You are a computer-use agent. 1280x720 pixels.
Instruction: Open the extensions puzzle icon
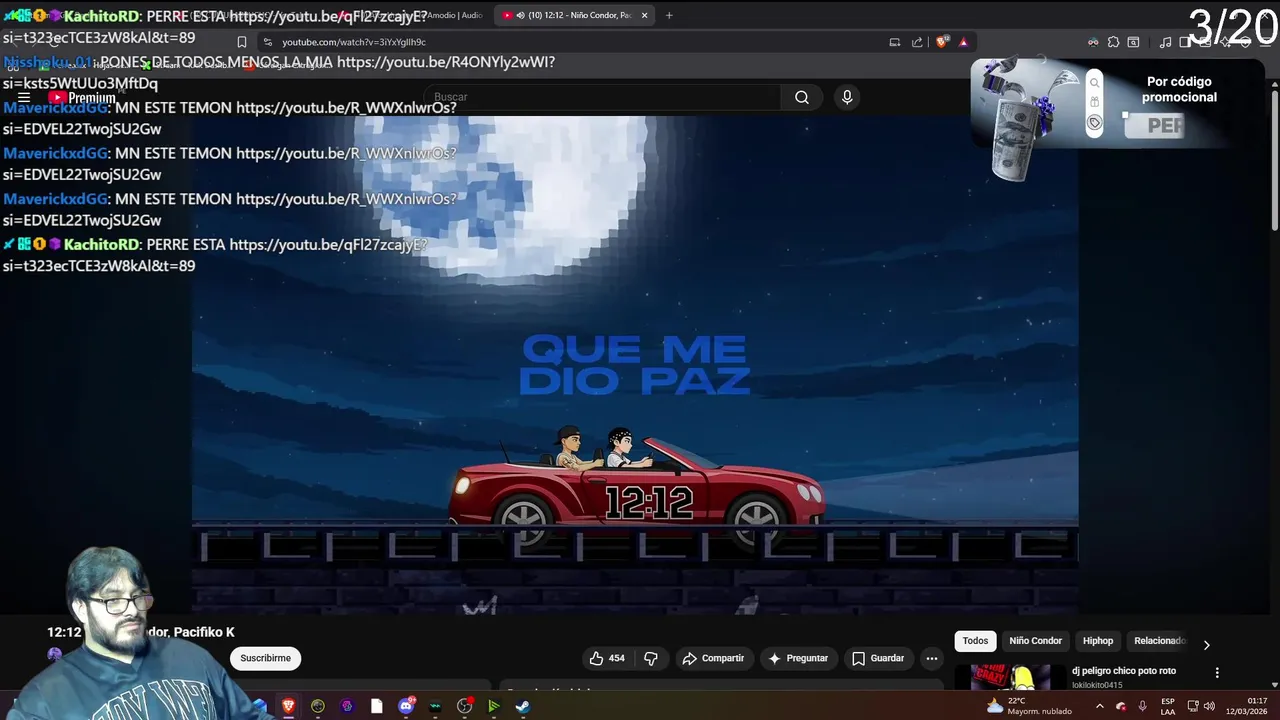click(1113, 42)
